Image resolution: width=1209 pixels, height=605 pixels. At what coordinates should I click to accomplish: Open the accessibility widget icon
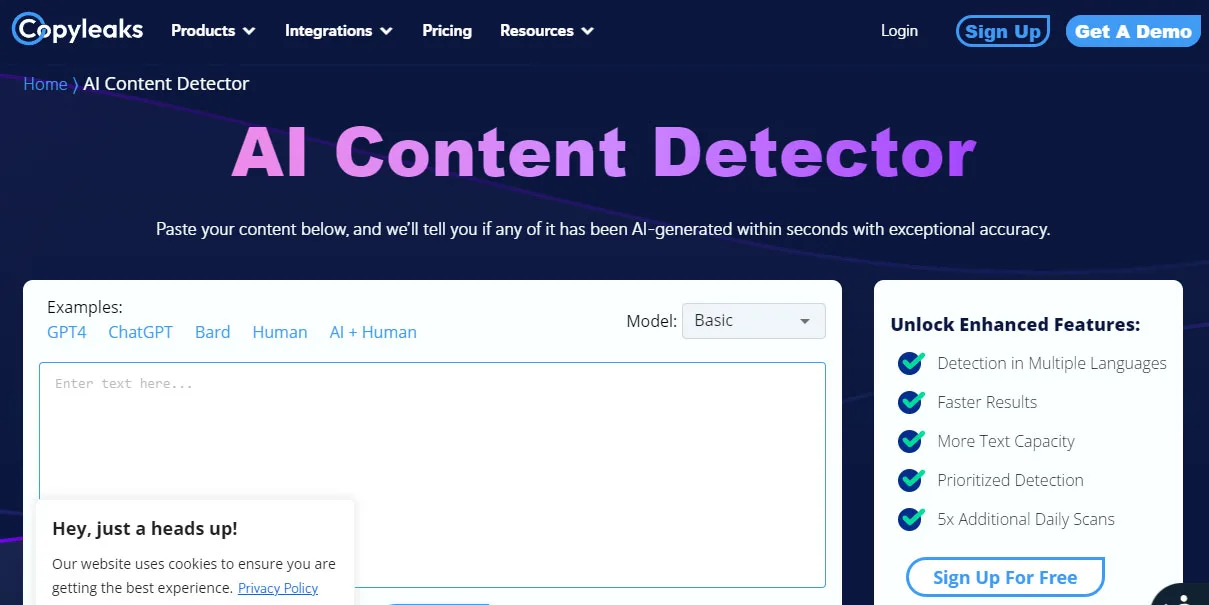[x=1184, y=594]
